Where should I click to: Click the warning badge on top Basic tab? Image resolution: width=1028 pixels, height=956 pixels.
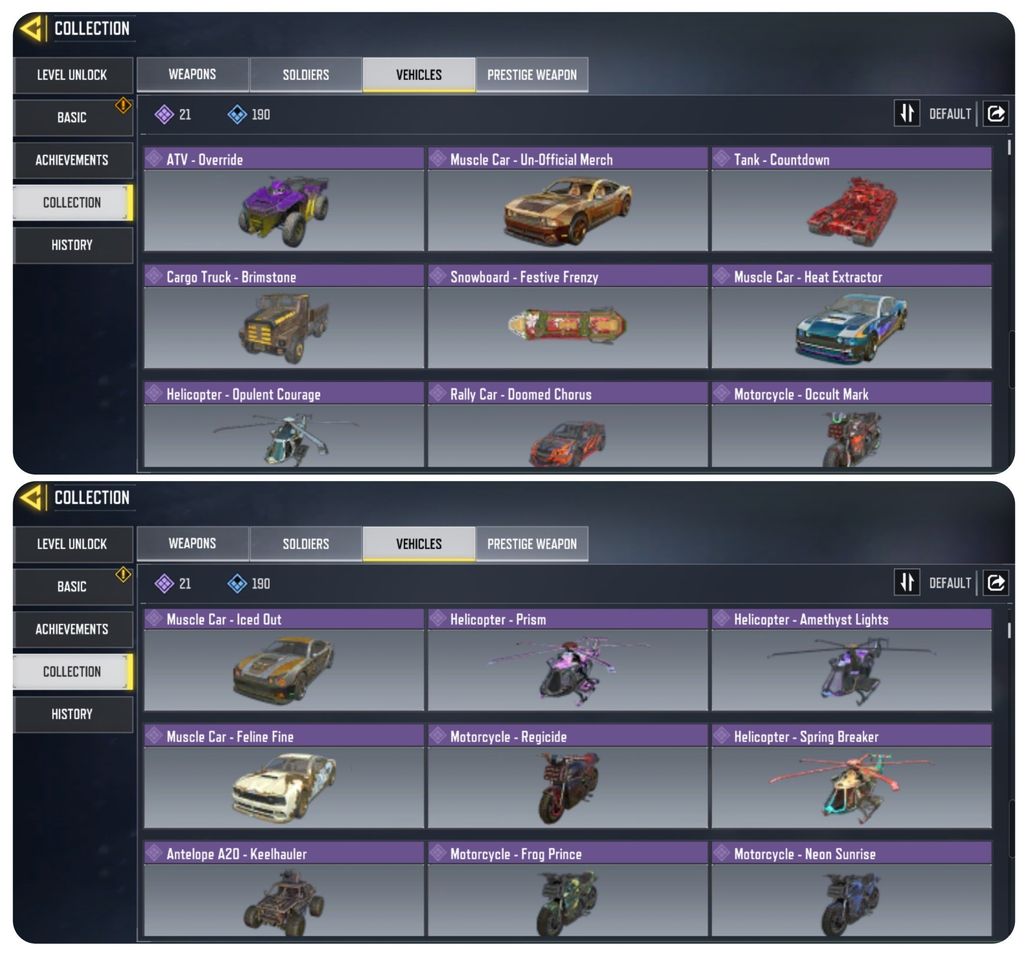(123, 106)
